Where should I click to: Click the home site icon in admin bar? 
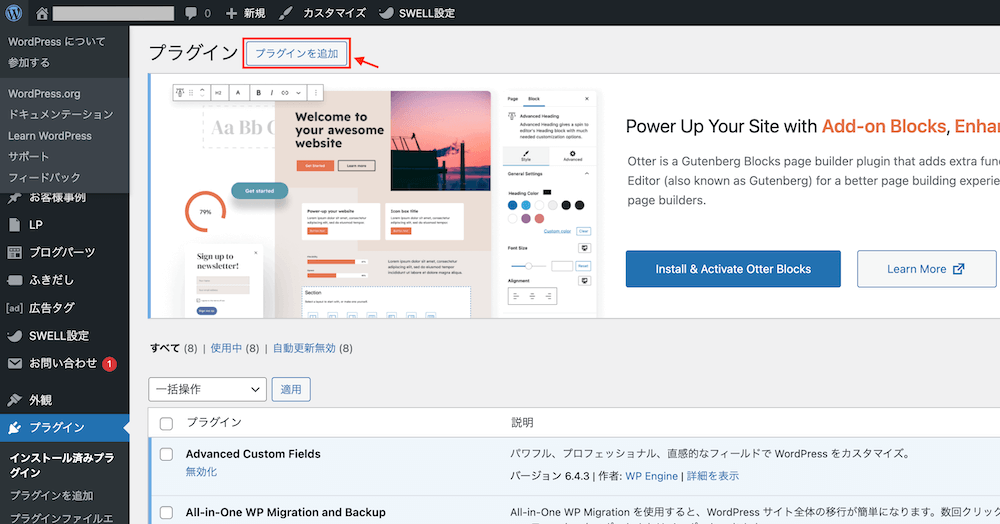point(42,13)
